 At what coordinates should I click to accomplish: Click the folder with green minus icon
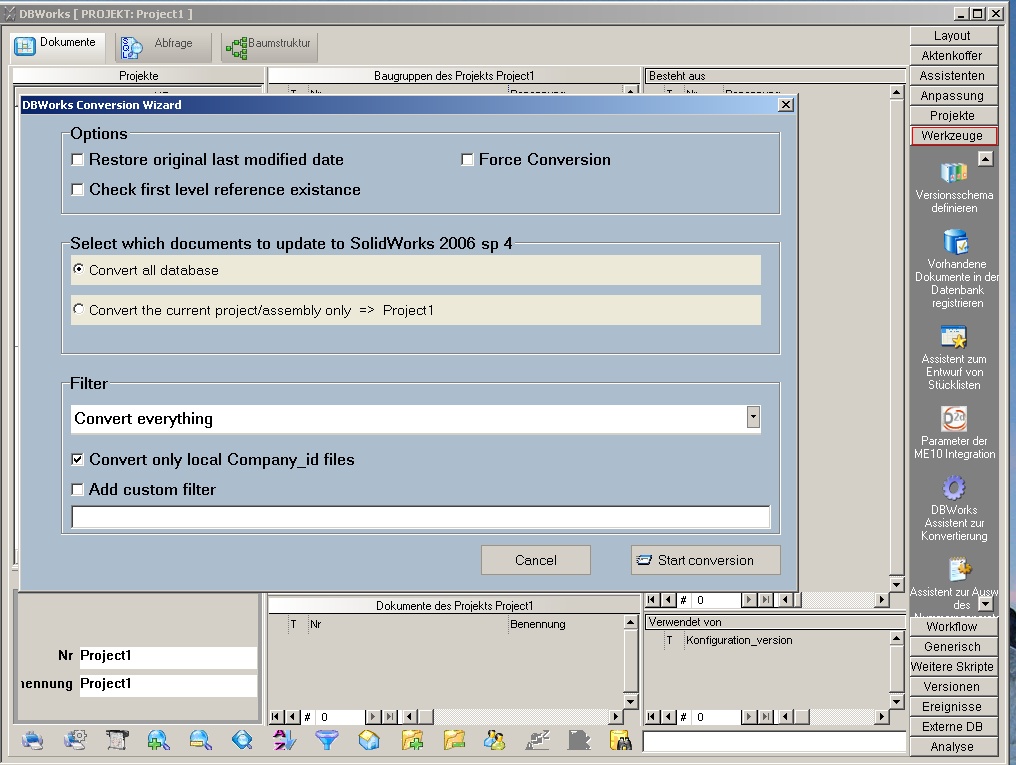coord(454,740)
